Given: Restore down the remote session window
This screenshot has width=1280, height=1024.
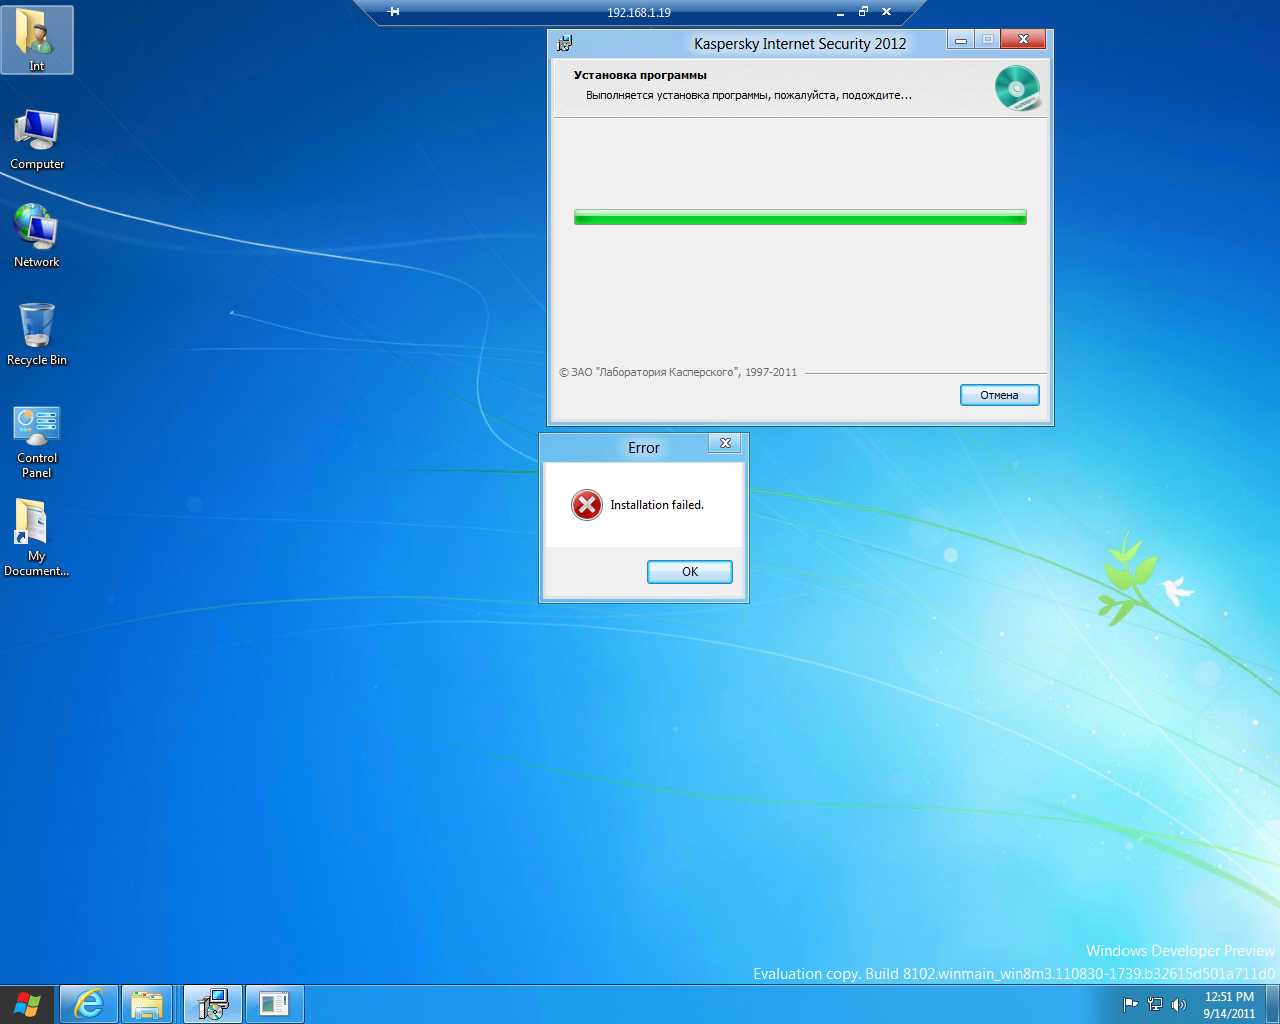Looking at the screenshot, I should click(x=863, y=12).
